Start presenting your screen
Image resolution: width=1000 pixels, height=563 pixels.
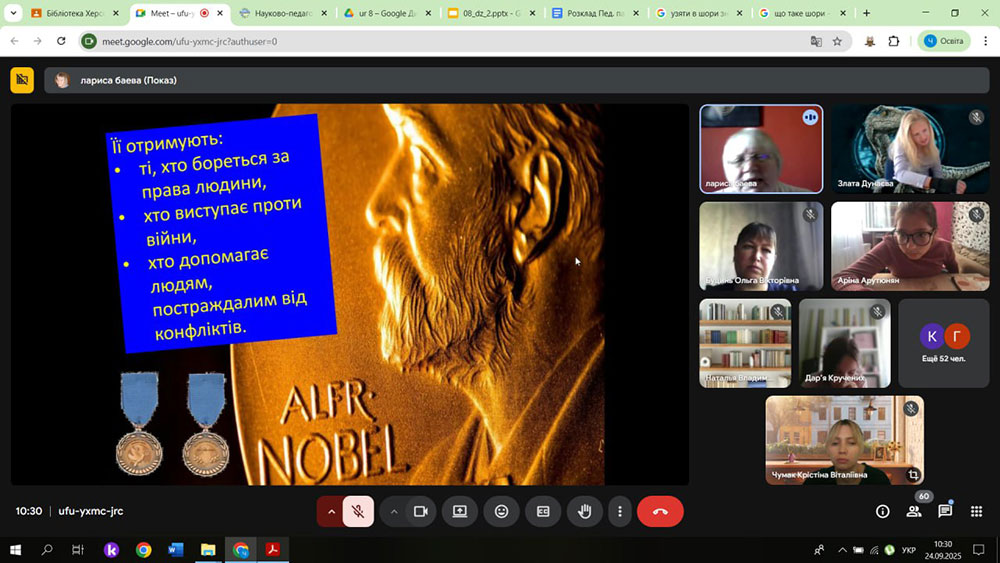[x=460, y=511]
